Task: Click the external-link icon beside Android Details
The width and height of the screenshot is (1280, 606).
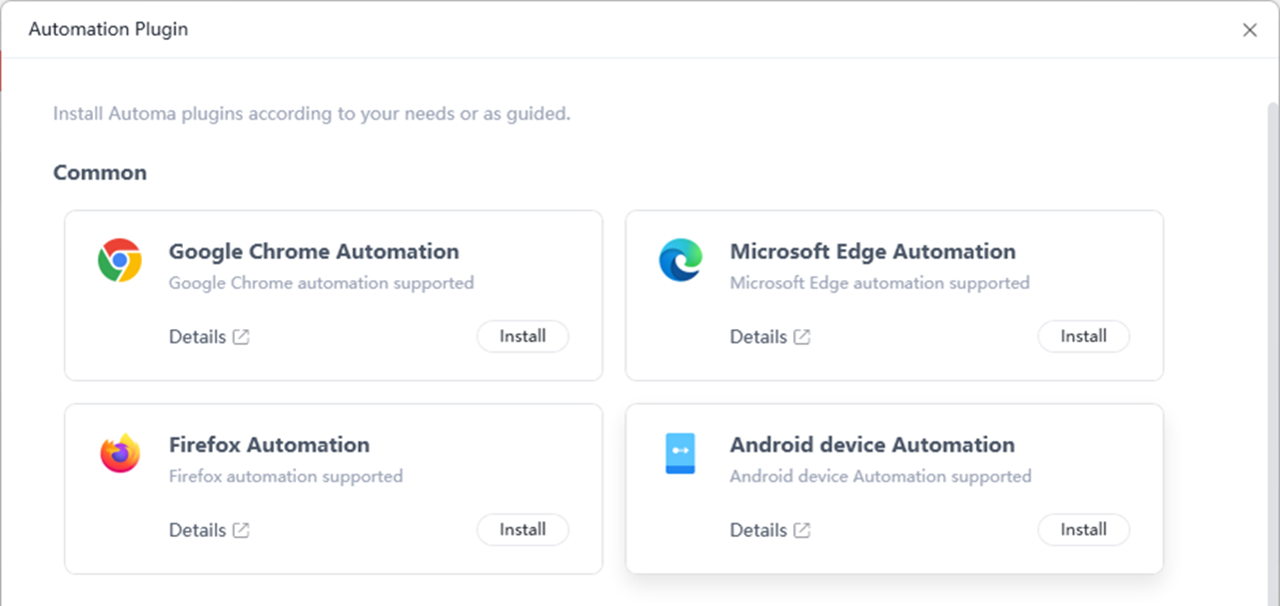Action: click(x=803, y=530)
